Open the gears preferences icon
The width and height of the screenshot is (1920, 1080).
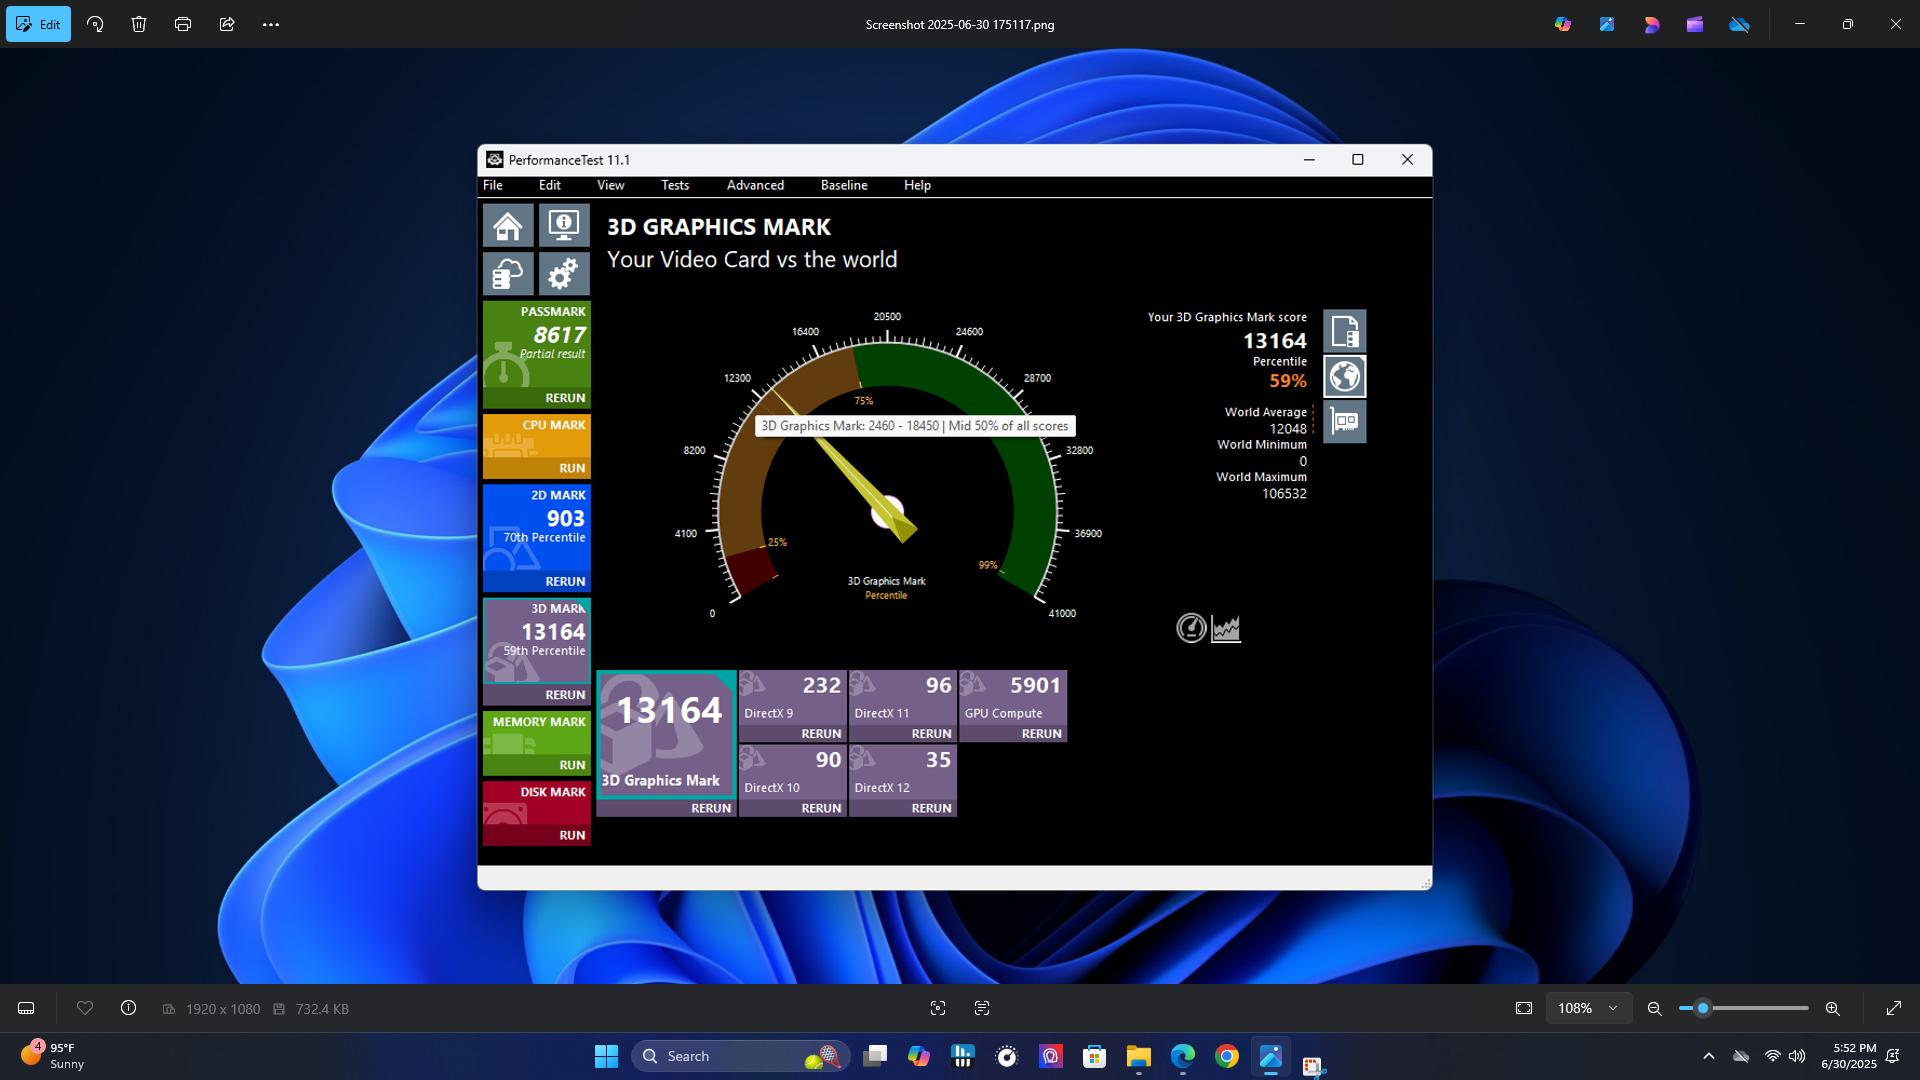click(x=564, y=273)
